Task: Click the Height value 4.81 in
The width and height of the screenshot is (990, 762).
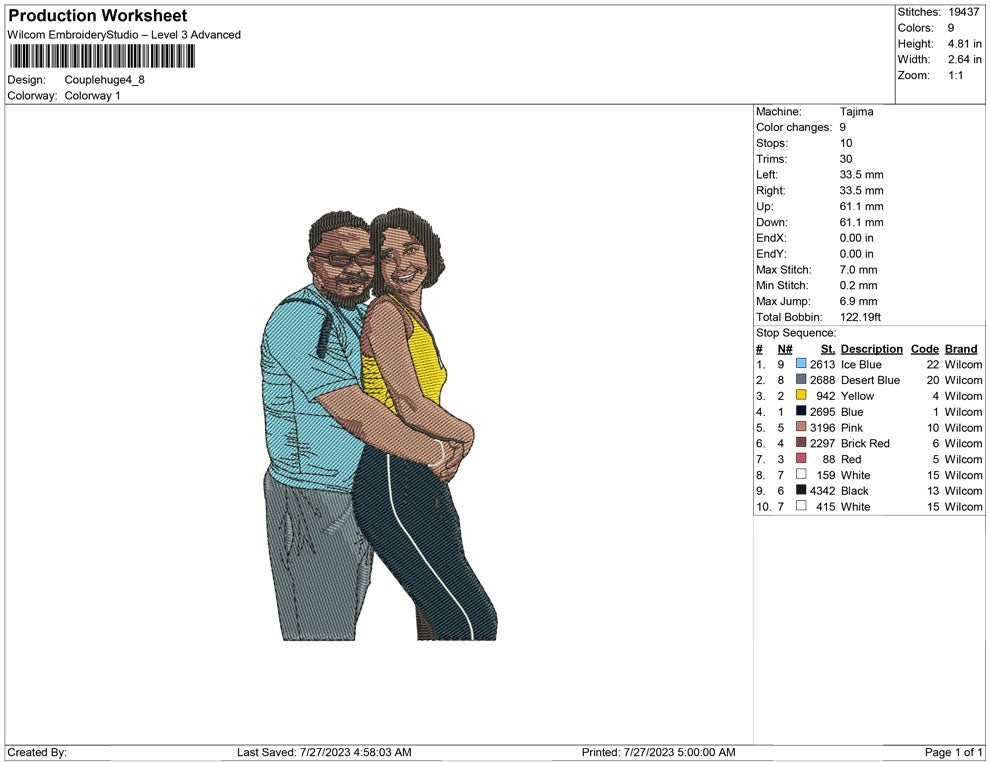Action: tap(964, 44)
